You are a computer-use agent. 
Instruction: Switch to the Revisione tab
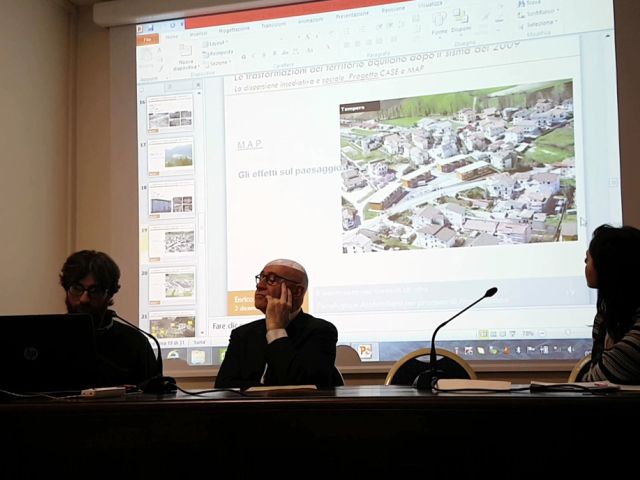(393, 10)
